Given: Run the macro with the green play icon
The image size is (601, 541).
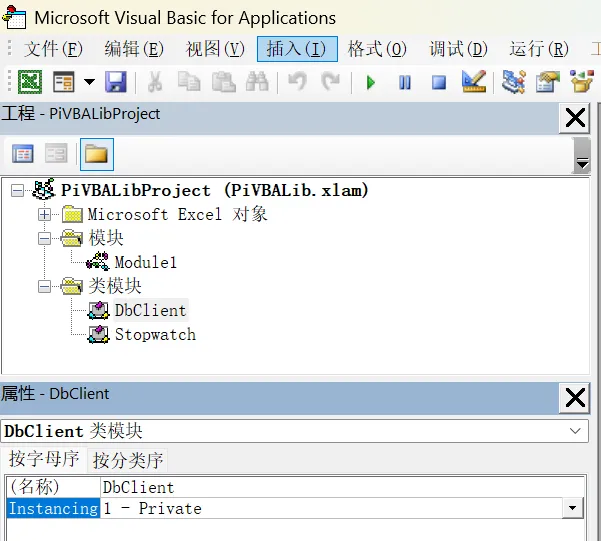Looking at the screenshot, I should pos(370,82).
